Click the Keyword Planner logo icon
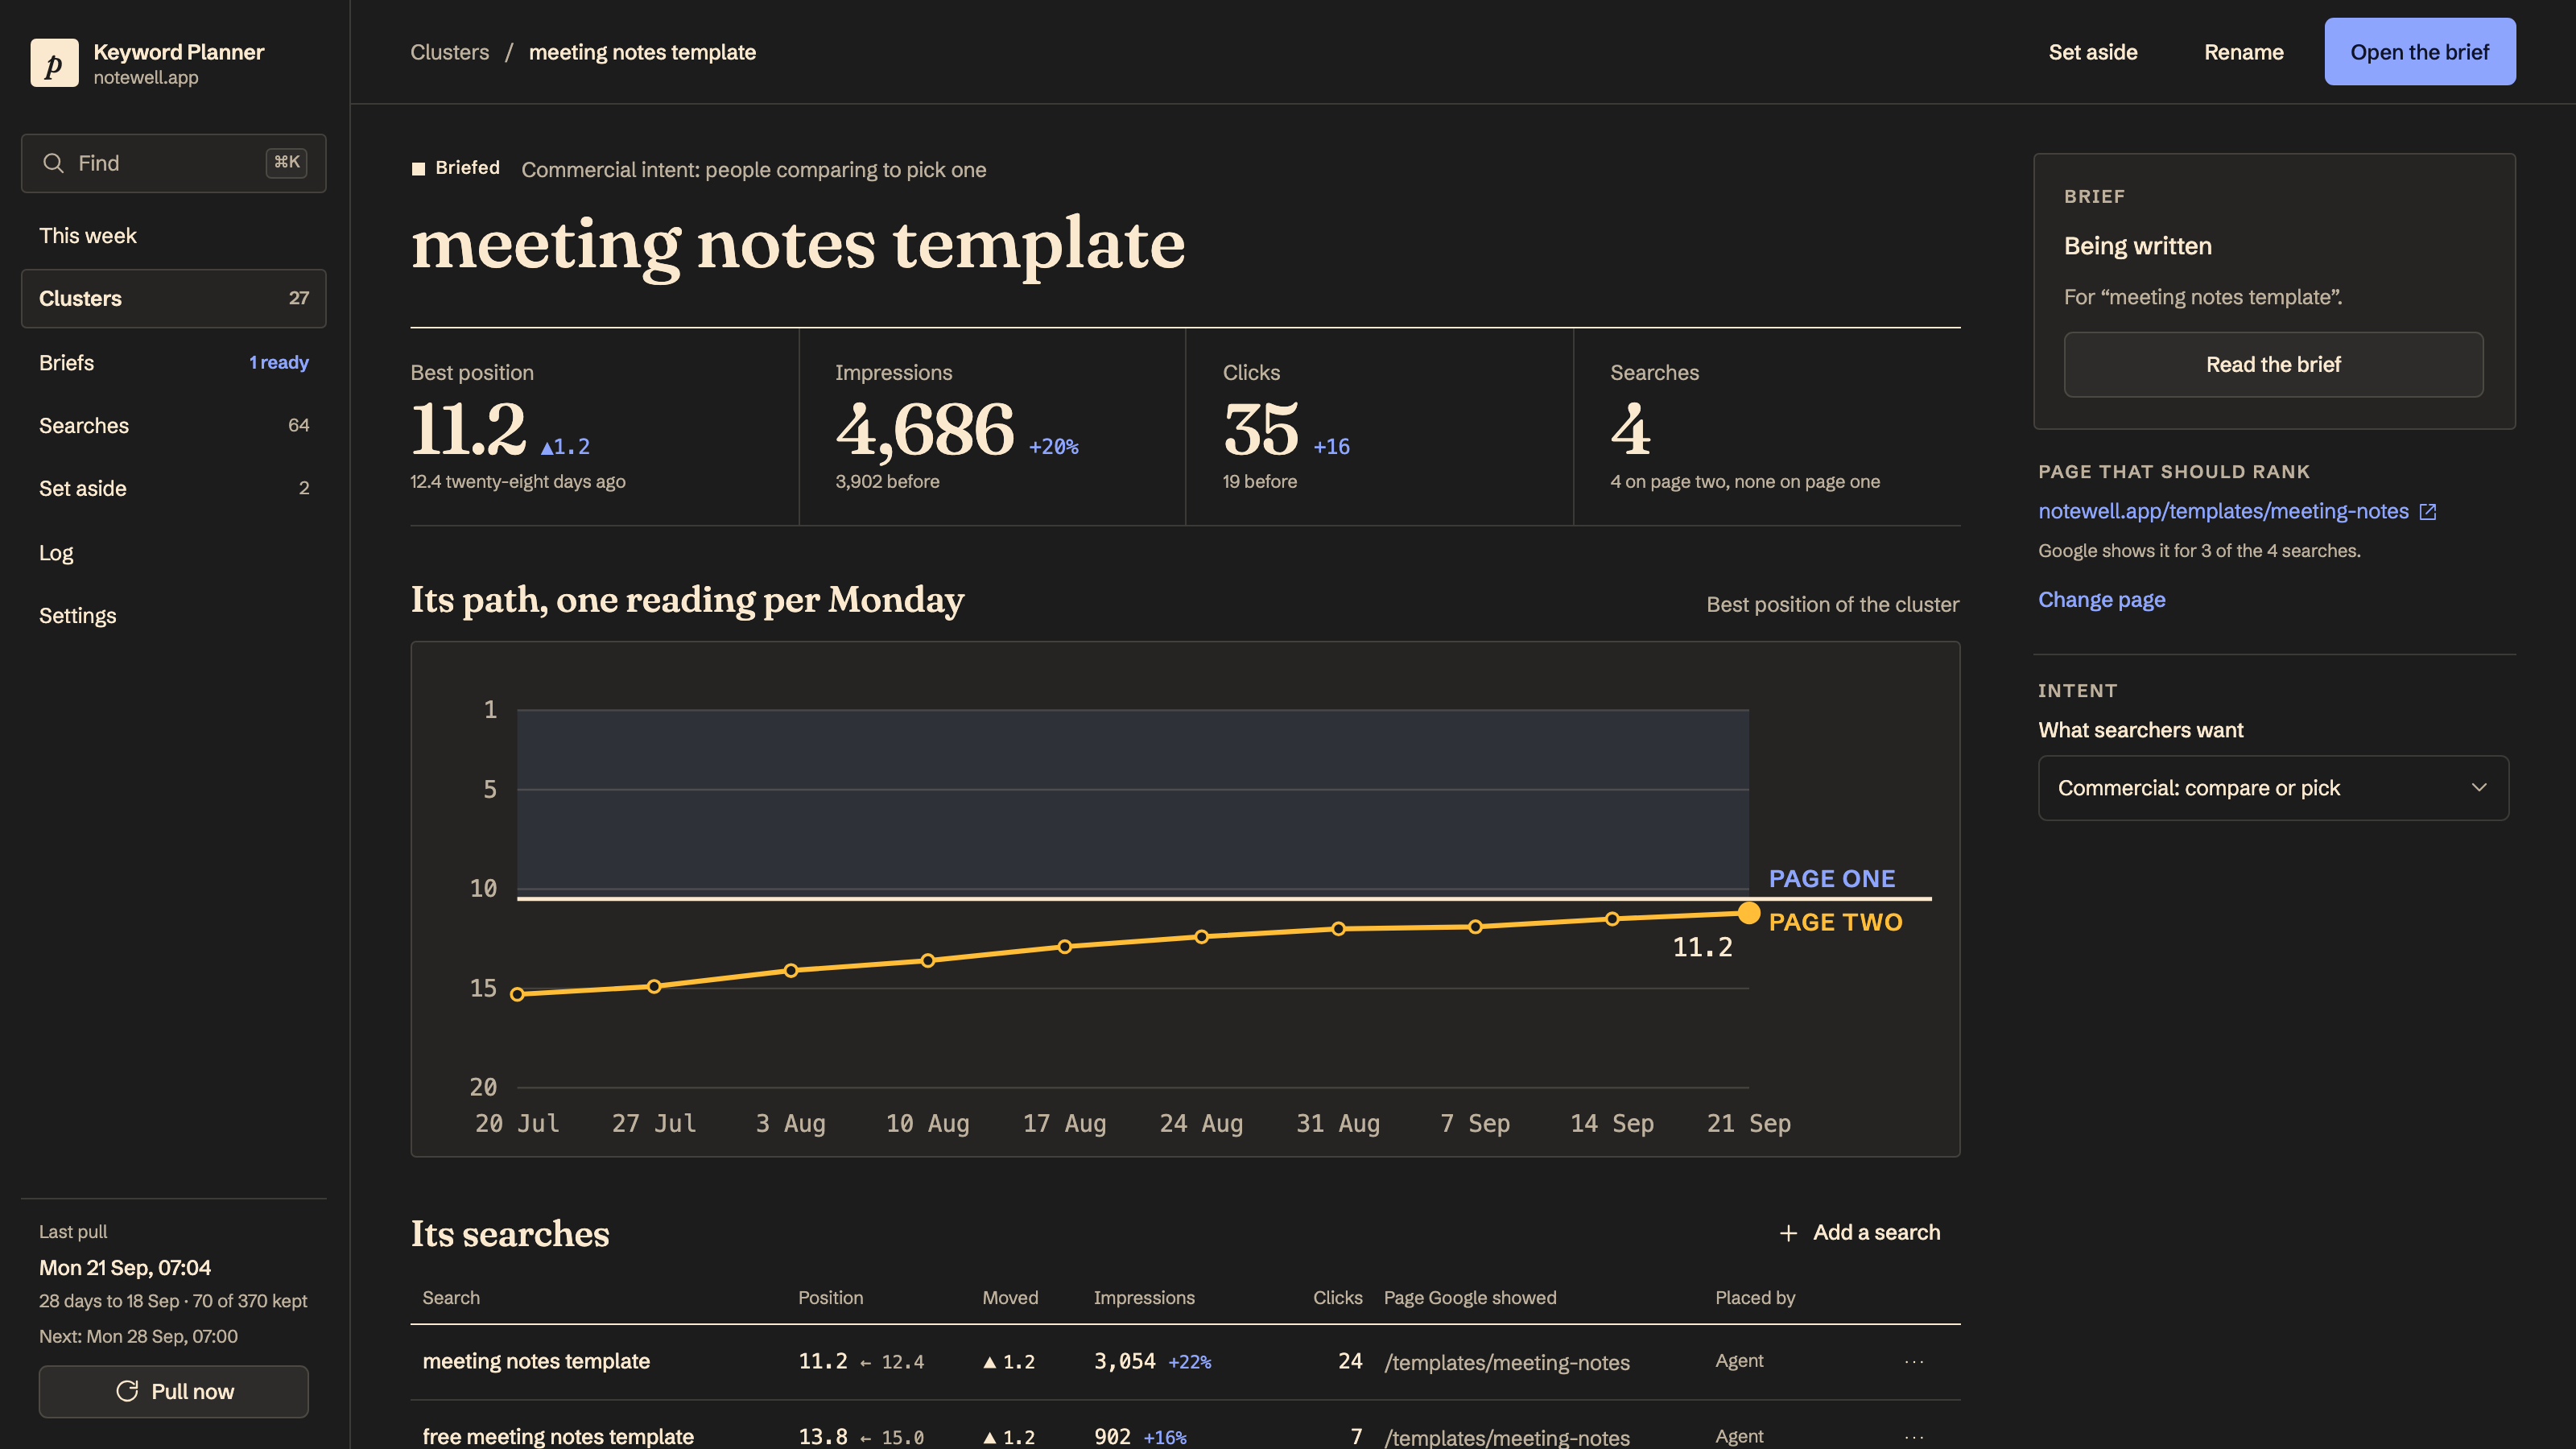This screenshot has width=2576, height=1449. pyautogui.click(x=54, y=63)
